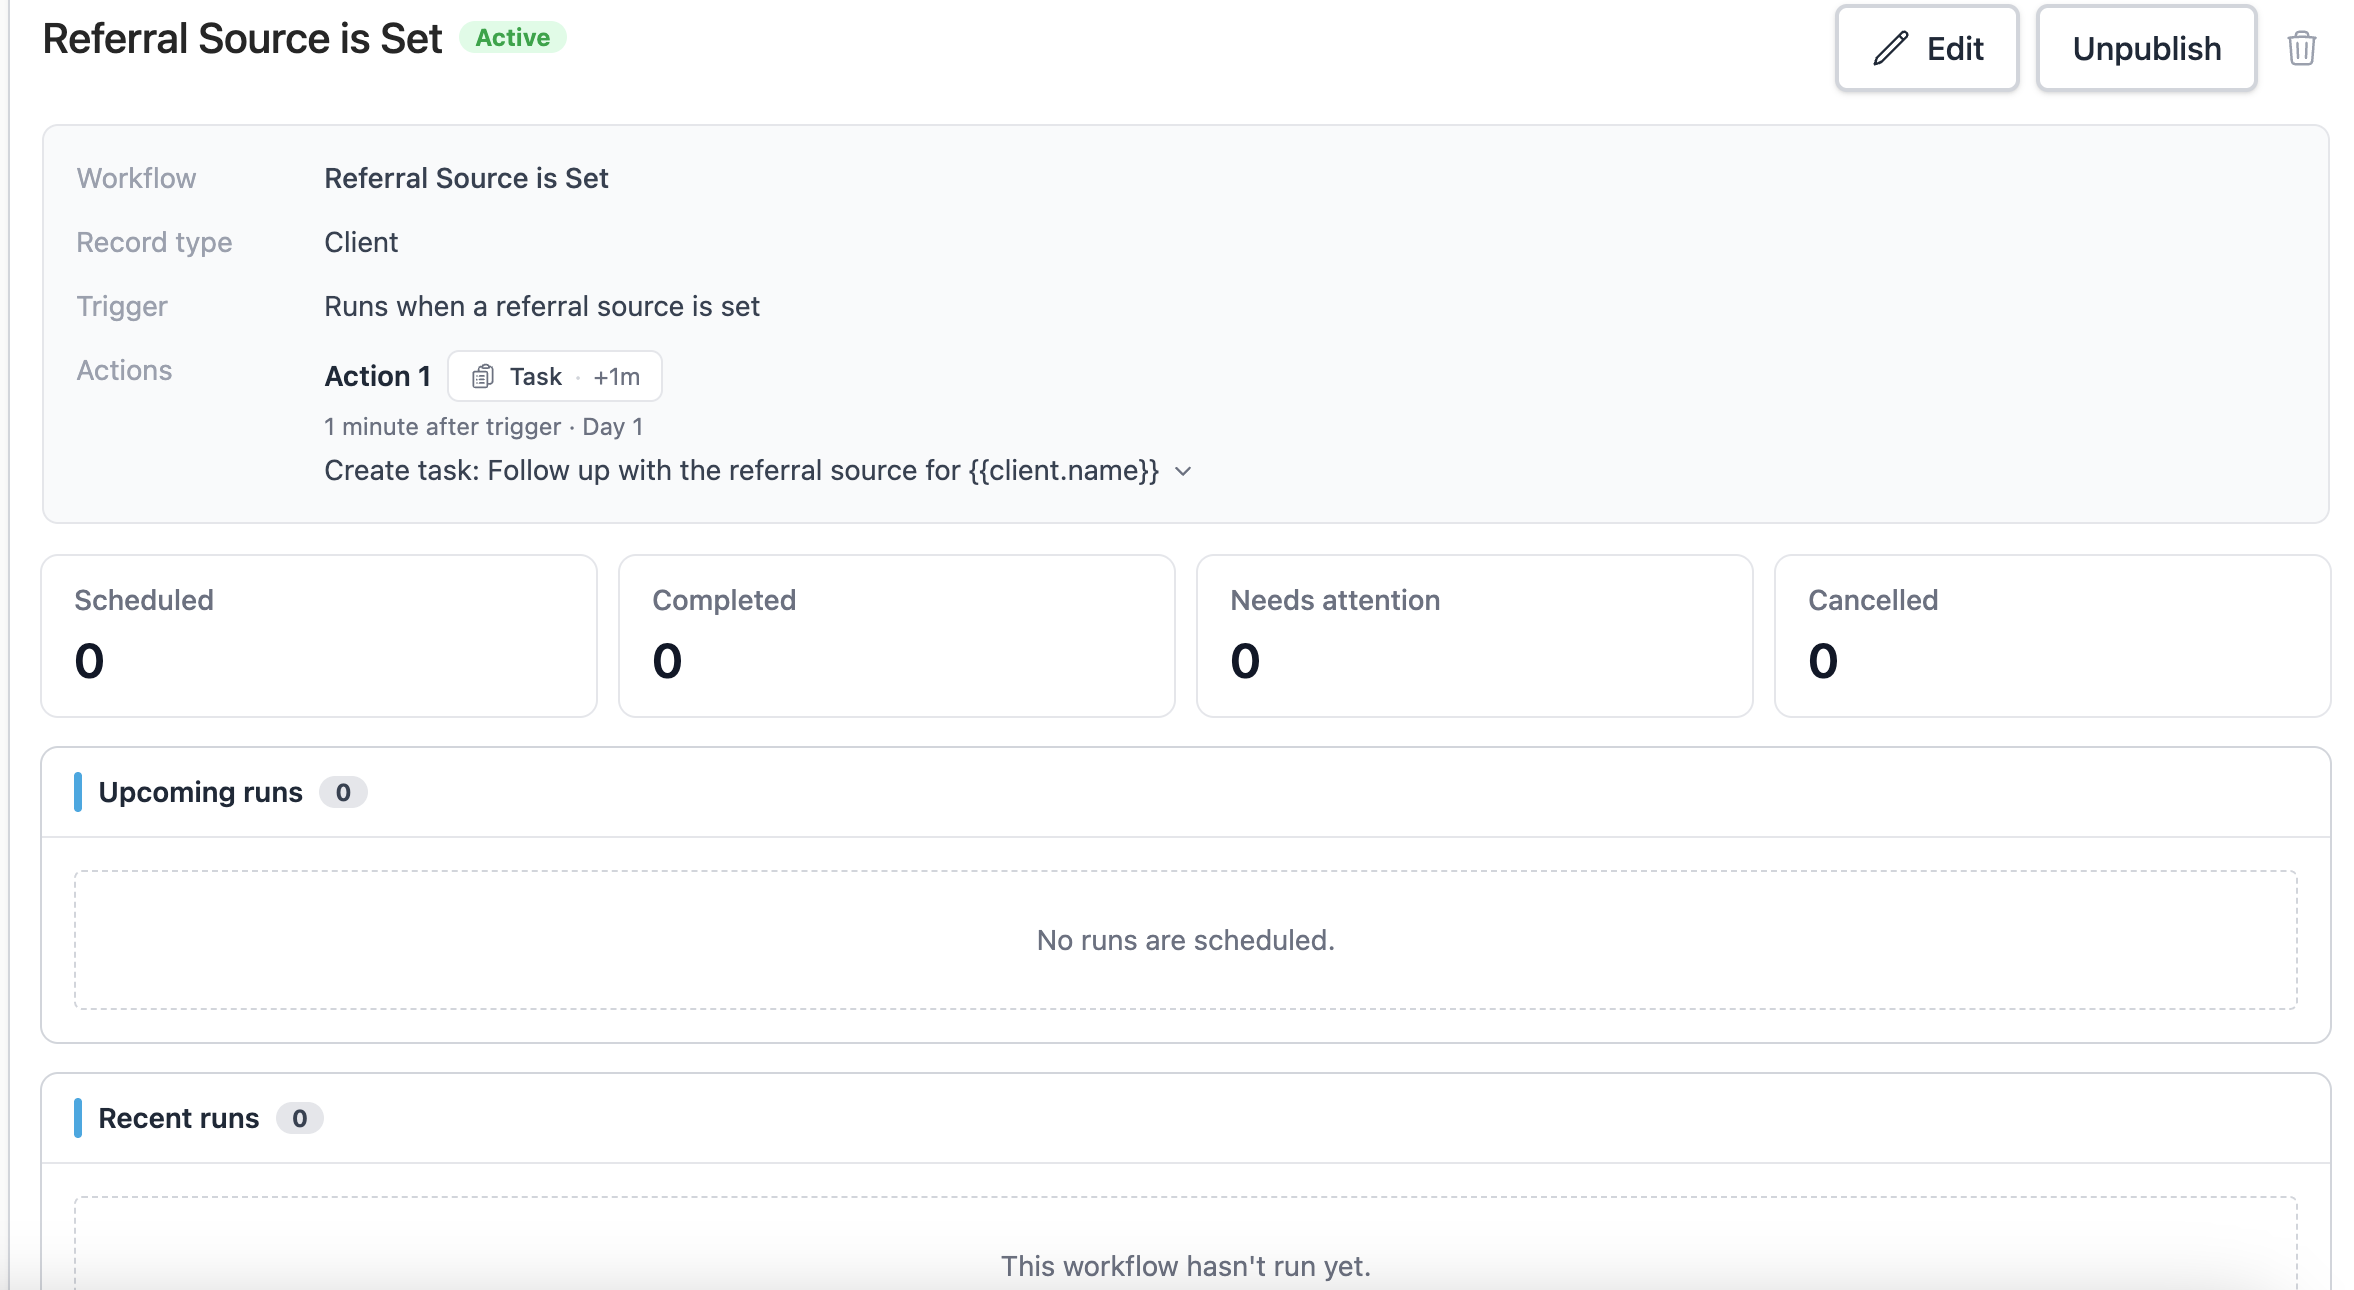Expand the Create task description chevron

[x=1183, y=471]
